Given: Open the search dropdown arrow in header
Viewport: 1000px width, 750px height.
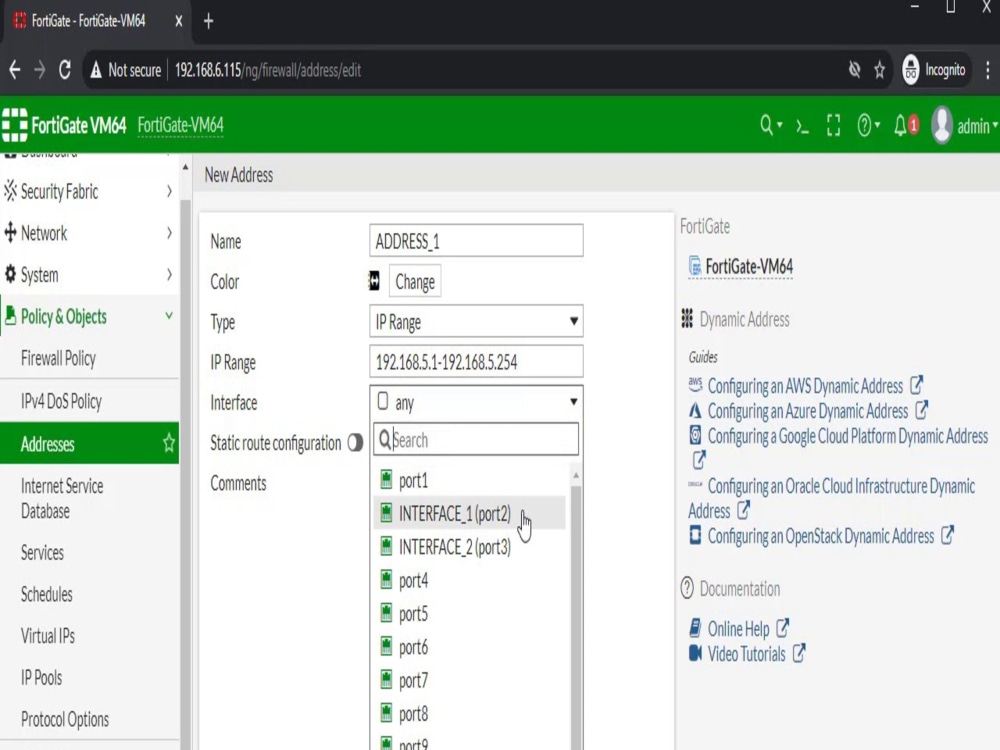Looking at the screenshot, I should (x=780, y=125).
